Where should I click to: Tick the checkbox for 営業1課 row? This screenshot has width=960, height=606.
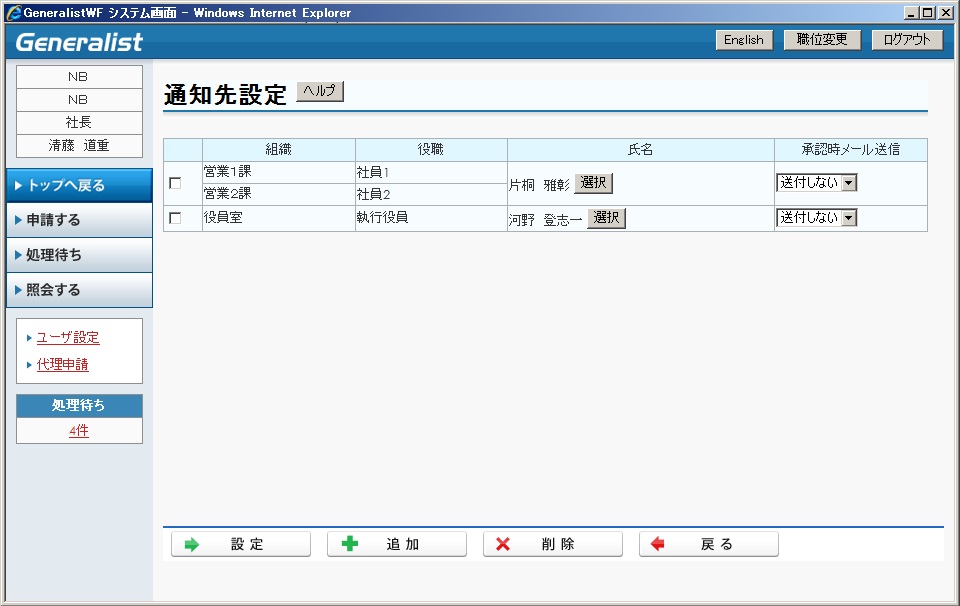[x=175, y=184]
